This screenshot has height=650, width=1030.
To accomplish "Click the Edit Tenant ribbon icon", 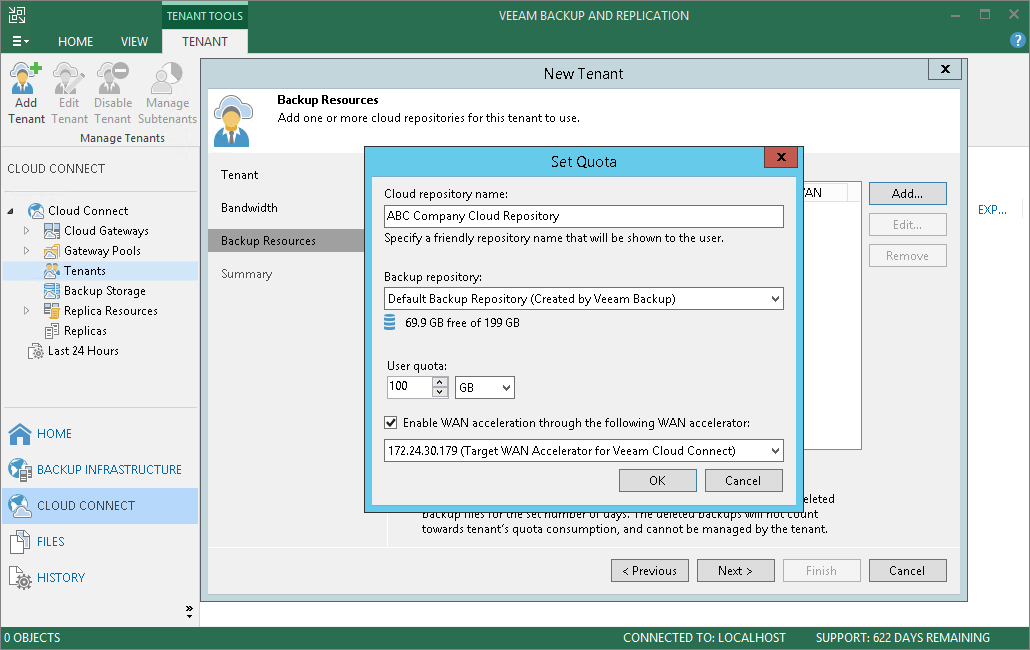I will coord(69,79).
